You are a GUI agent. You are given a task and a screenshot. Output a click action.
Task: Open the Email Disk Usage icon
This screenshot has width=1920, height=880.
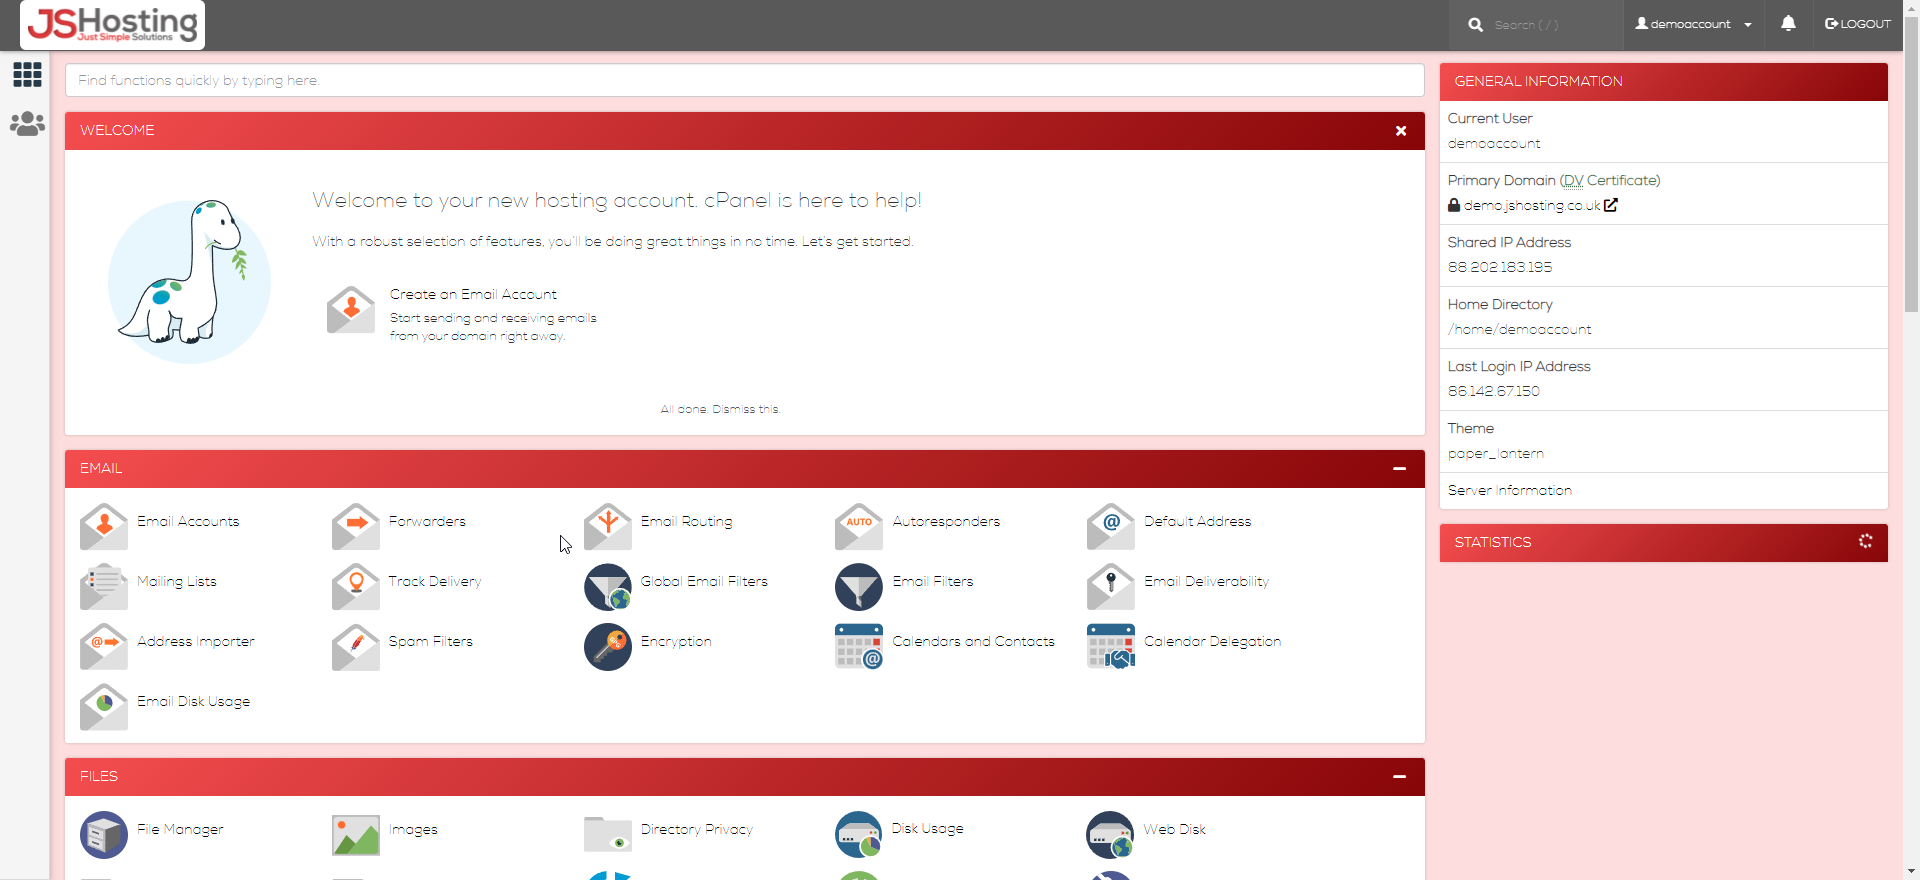(x=104, y=707)
